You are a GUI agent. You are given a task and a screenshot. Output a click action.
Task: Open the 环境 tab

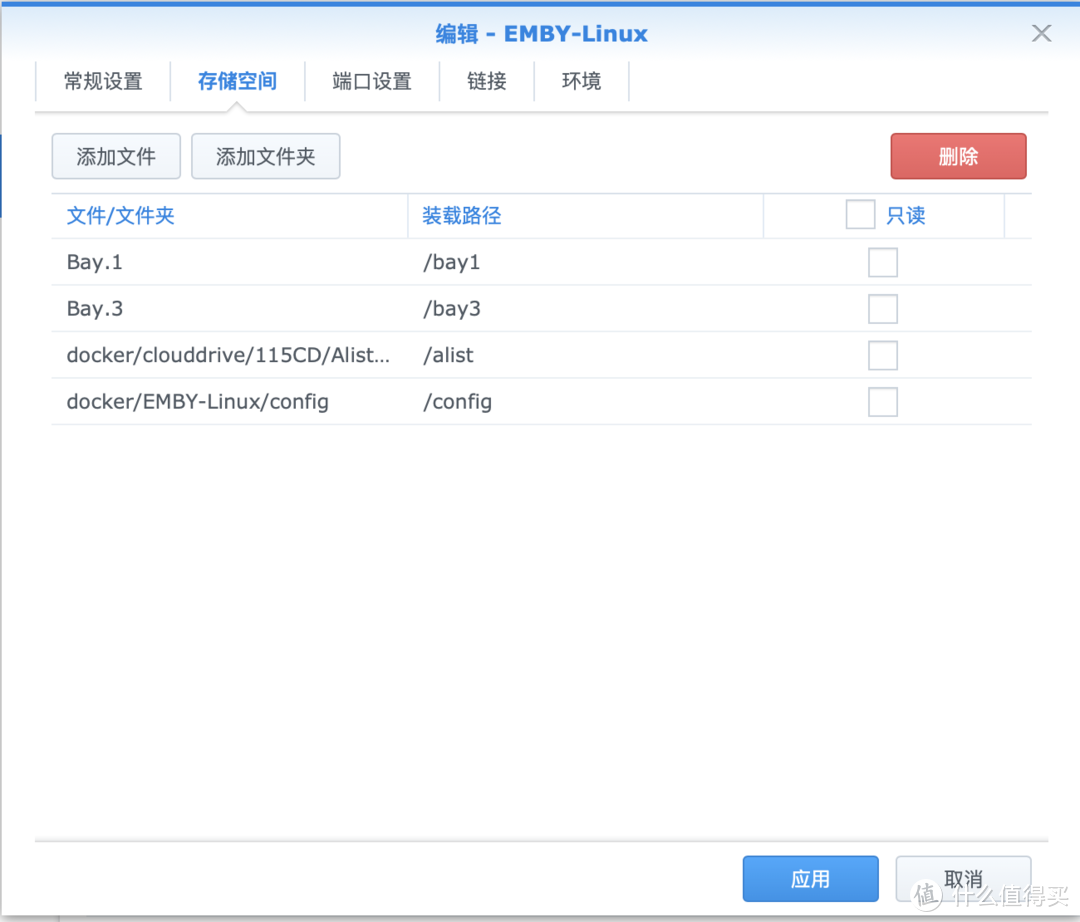coord(581,81)
